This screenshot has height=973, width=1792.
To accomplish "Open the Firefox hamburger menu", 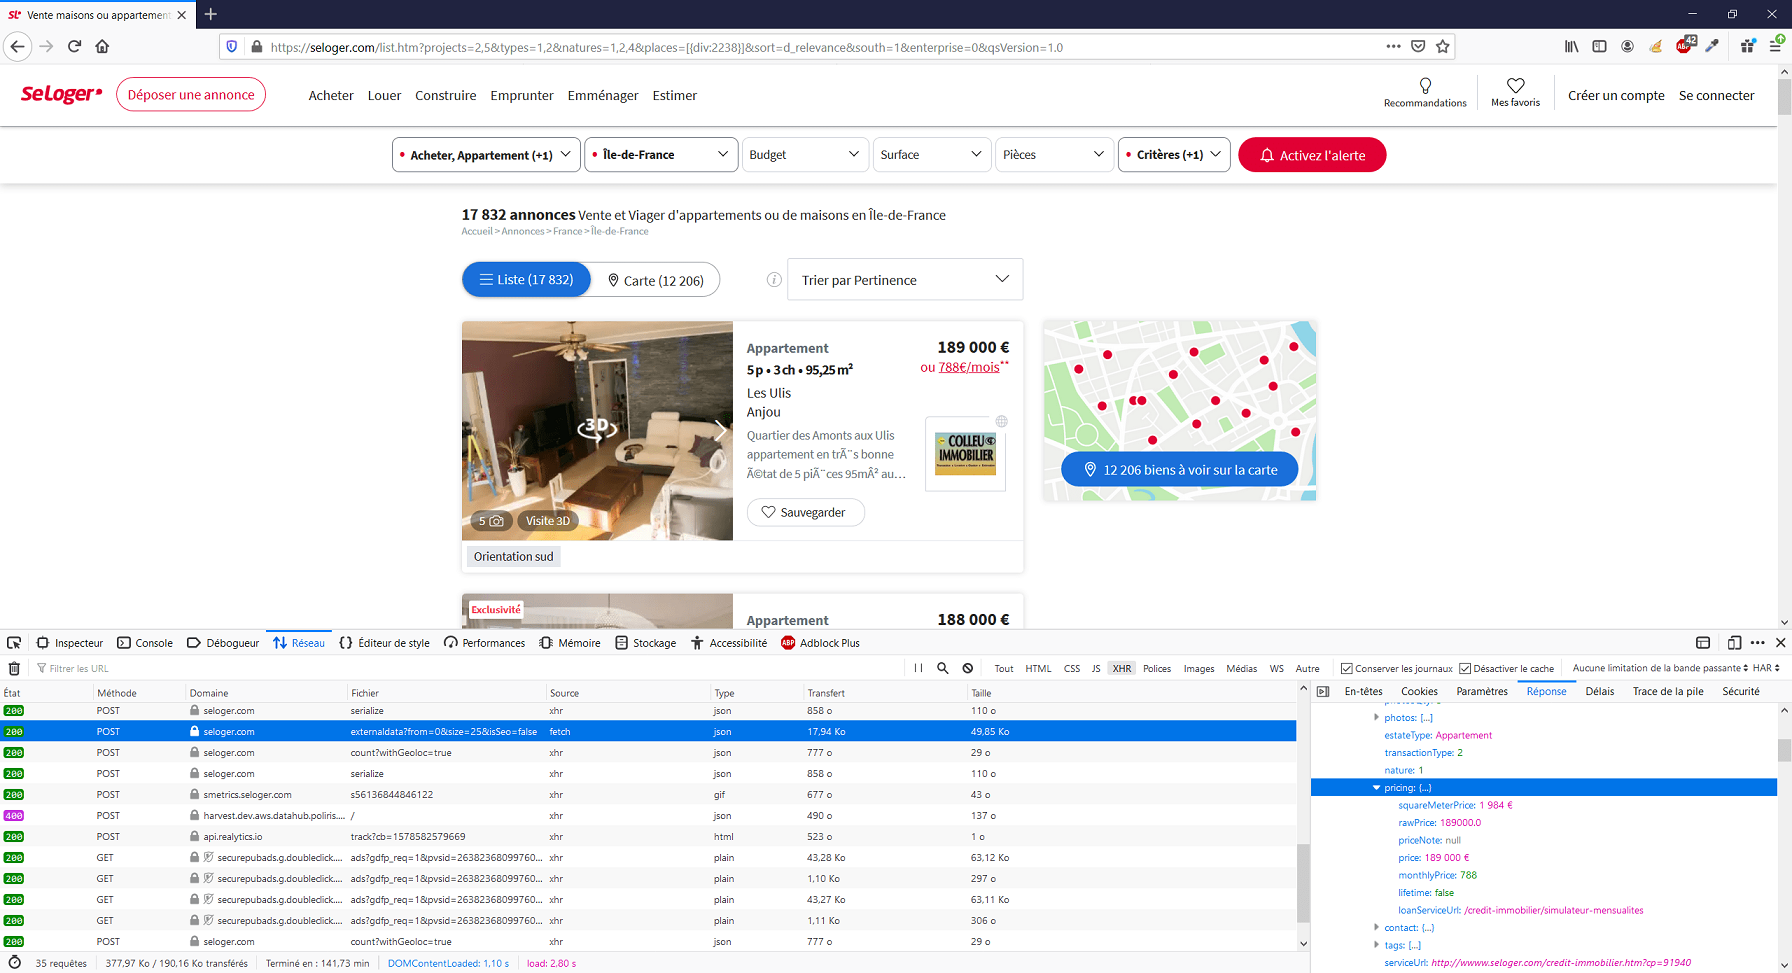I will coord(1775,46).
